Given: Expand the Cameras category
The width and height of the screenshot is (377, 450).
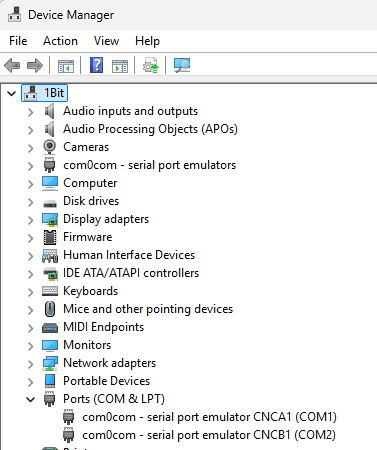Looking at the screenshot, I should pyautogui.click(x=31, y=148).
